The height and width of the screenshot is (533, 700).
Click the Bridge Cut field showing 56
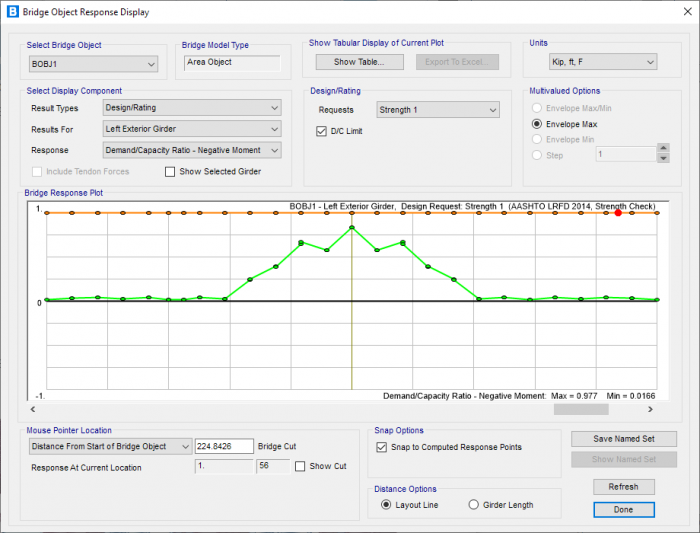coord(273,466)
